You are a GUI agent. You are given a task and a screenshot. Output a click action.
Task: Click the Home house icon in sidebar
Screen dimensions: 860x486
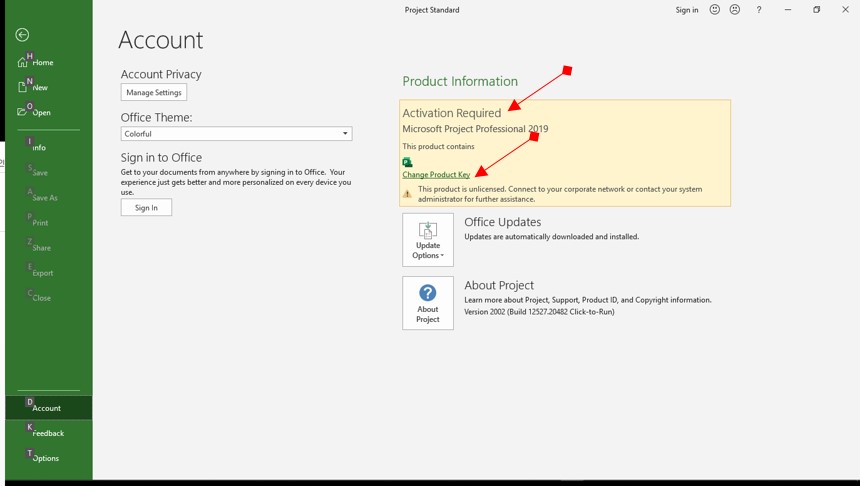point(22,63)
